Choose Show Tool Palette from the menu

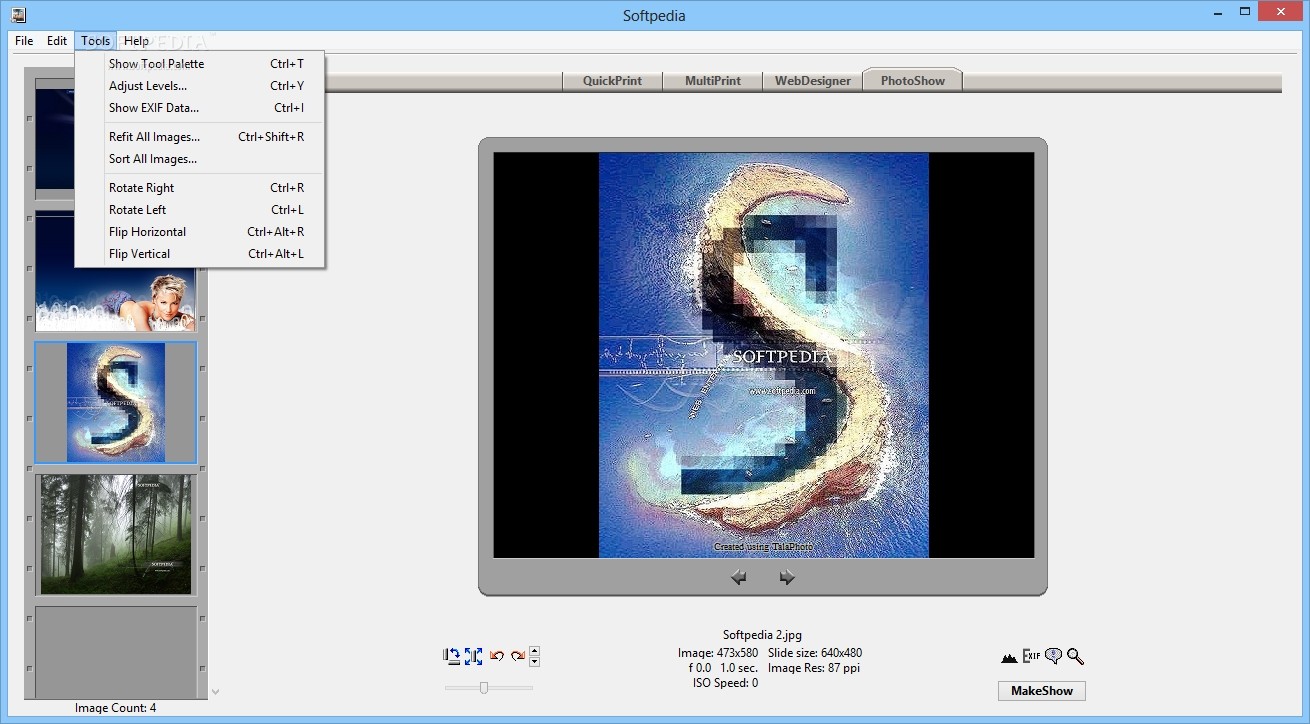(200, 64)
